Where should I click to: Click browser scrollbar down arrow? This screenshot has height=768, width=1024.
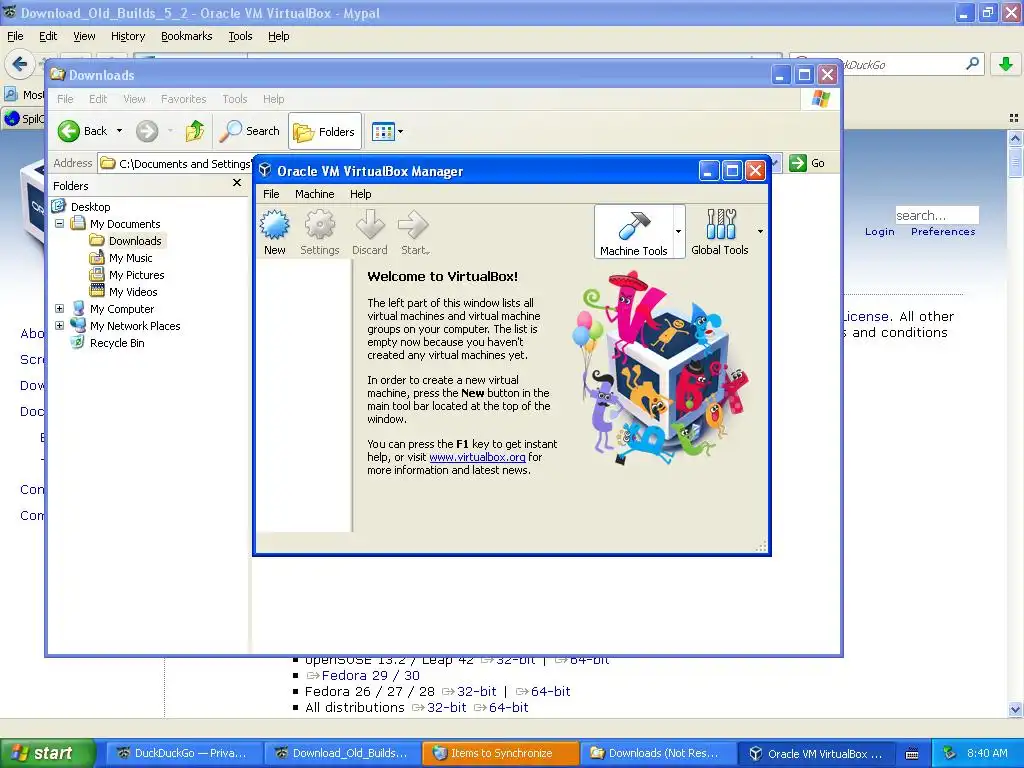(x=1015, y=709)
